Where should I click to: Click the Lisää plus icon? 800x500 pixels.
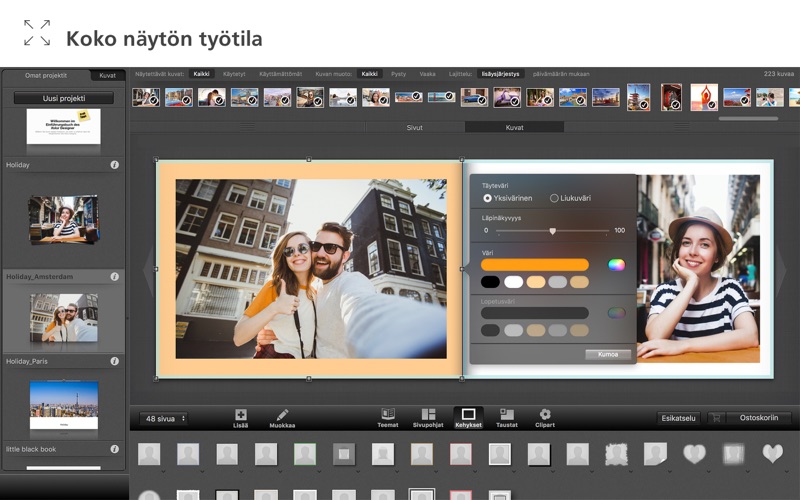click(x=240, y=414)
